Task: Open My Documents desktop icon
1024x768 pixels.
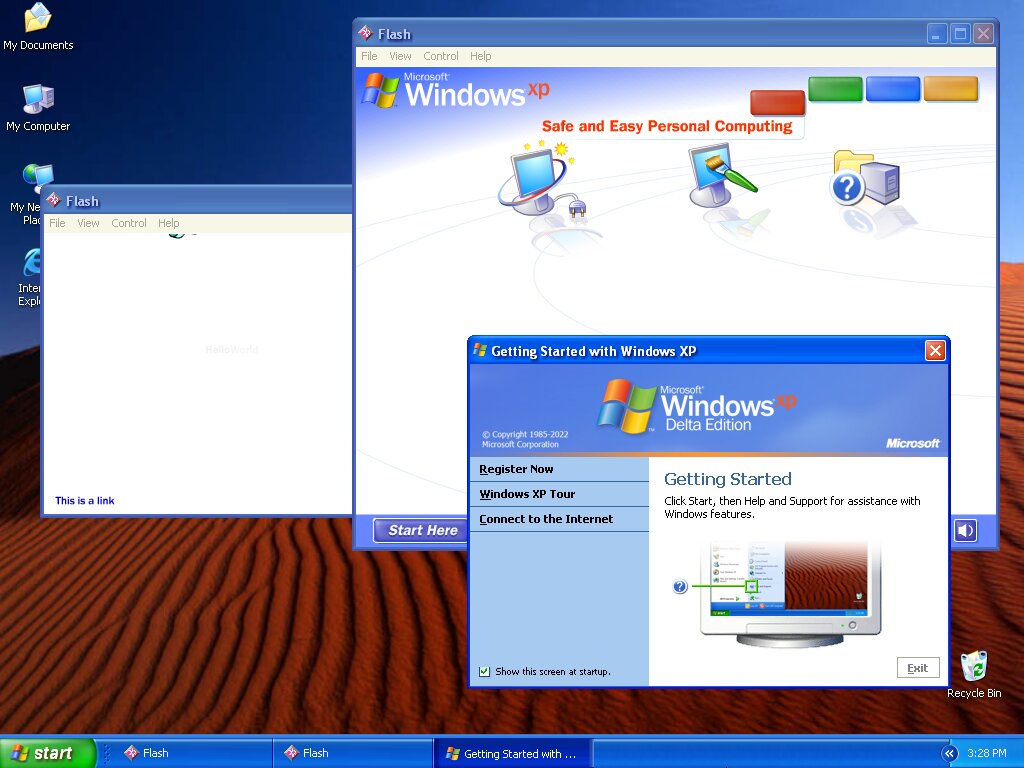Action: 38,27
